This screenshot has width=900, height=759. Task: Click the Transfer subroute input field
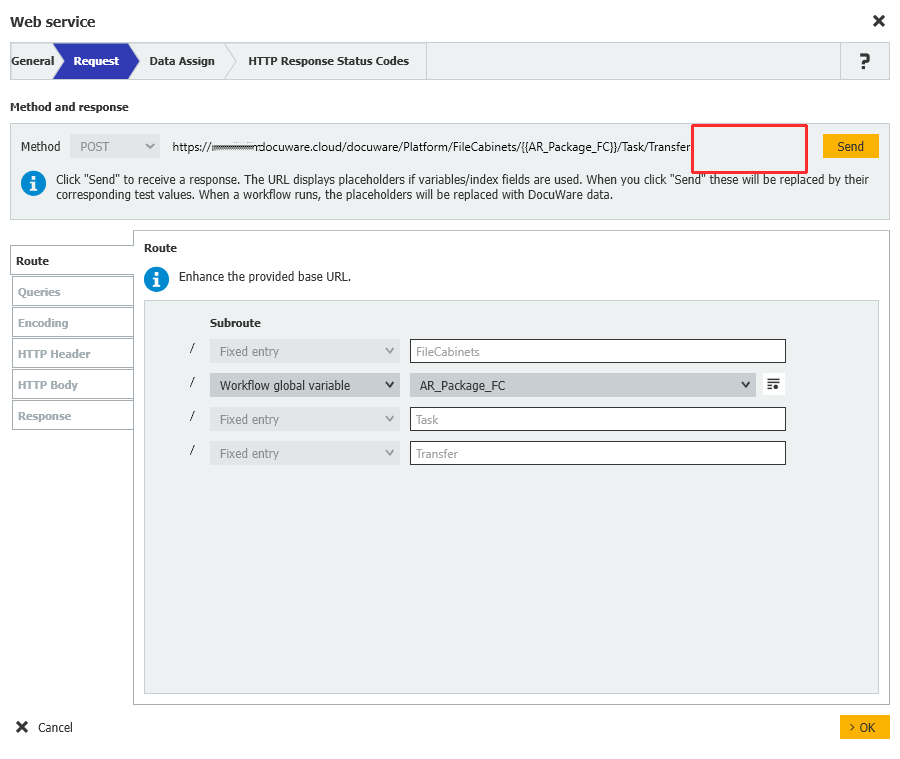coord(597,453)
